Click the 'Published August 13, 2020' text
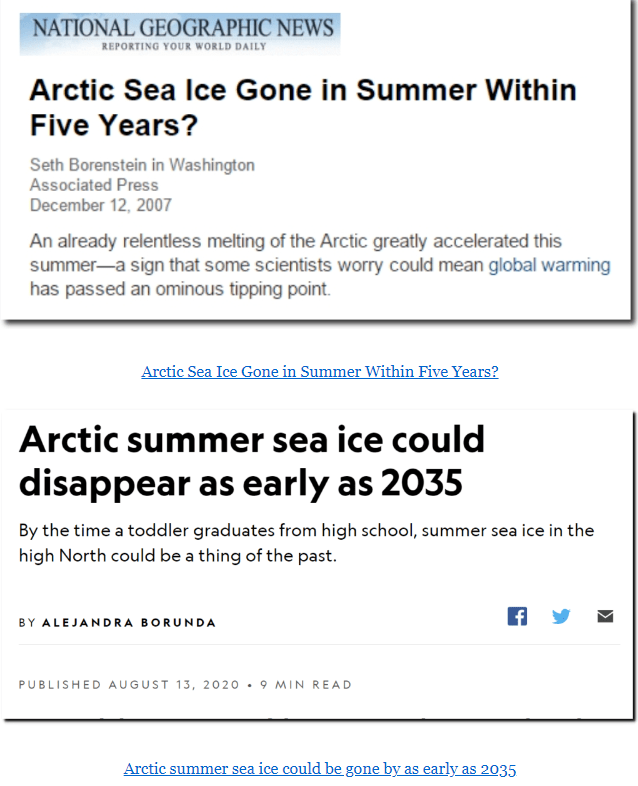Viewport: 638px width, 786px height. click(129, 685)
